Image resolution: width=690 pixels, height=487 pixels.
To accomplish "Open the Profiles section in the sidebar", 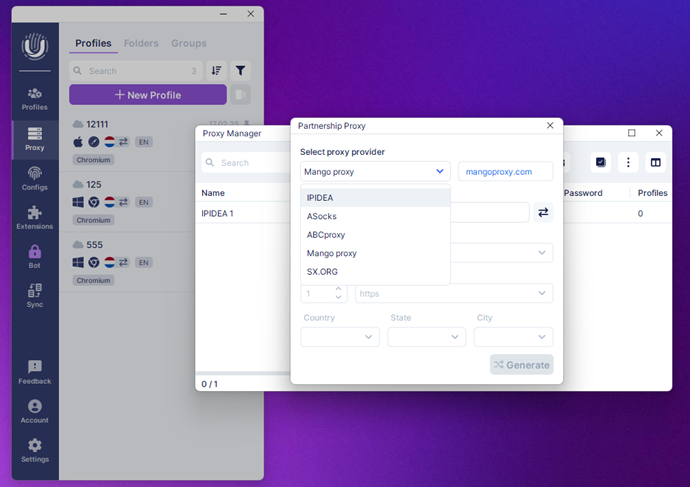I will point(35,99).
